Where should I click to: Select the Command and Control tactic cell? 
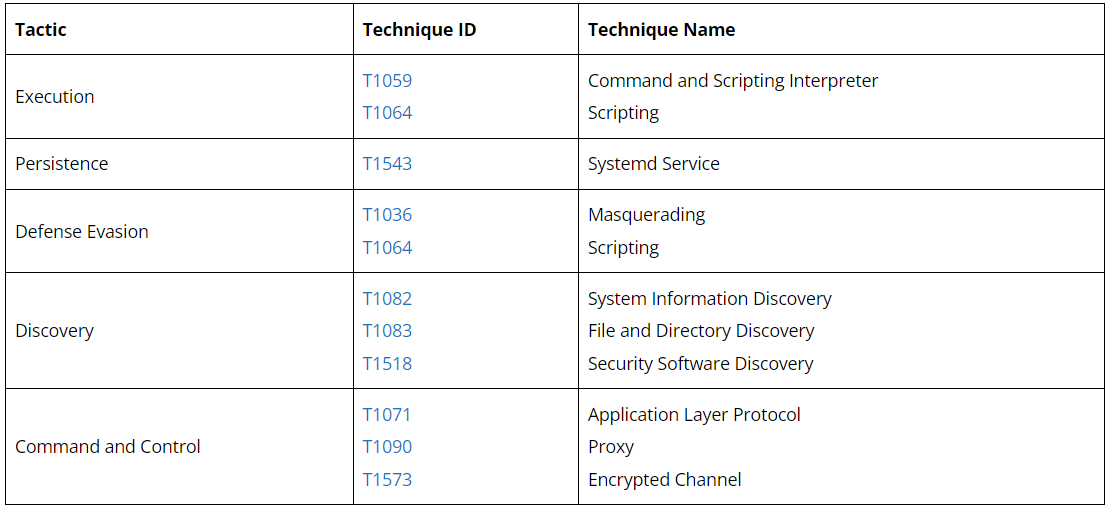pyautogui.click(x=108, y=447)
